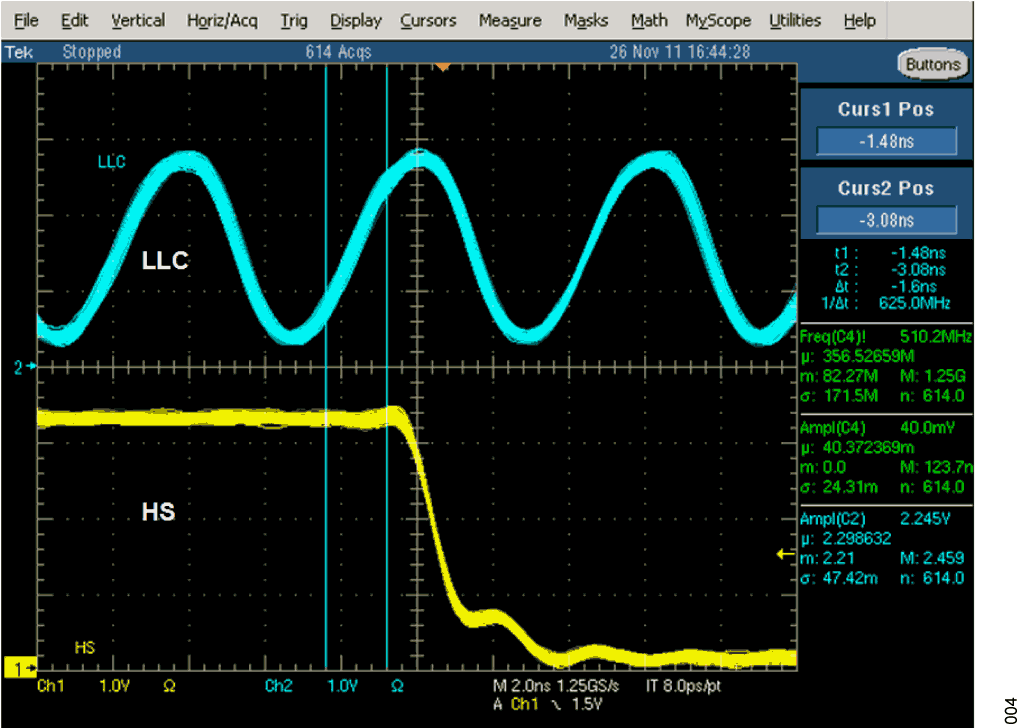Select the channel 1 ground reference marker
This screenshot has width=1024, height=728.
(24, 665)
